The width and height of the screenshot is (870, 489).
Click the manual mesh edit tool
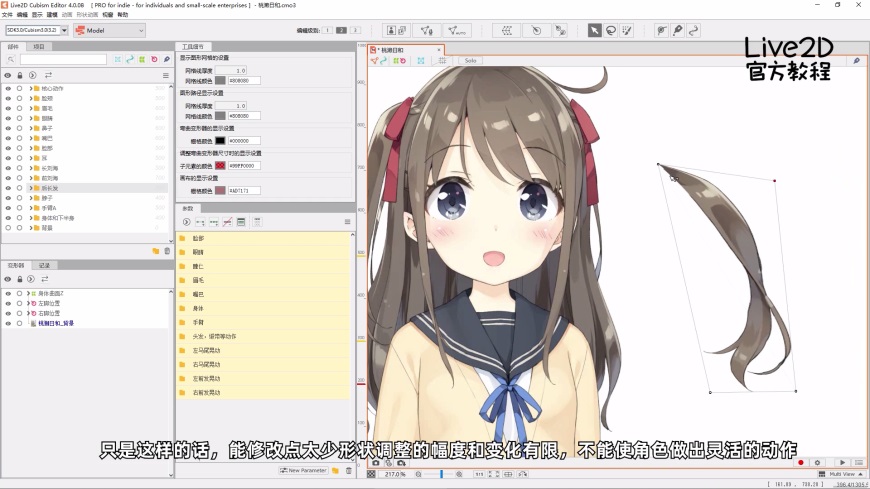tap(427, 31)
